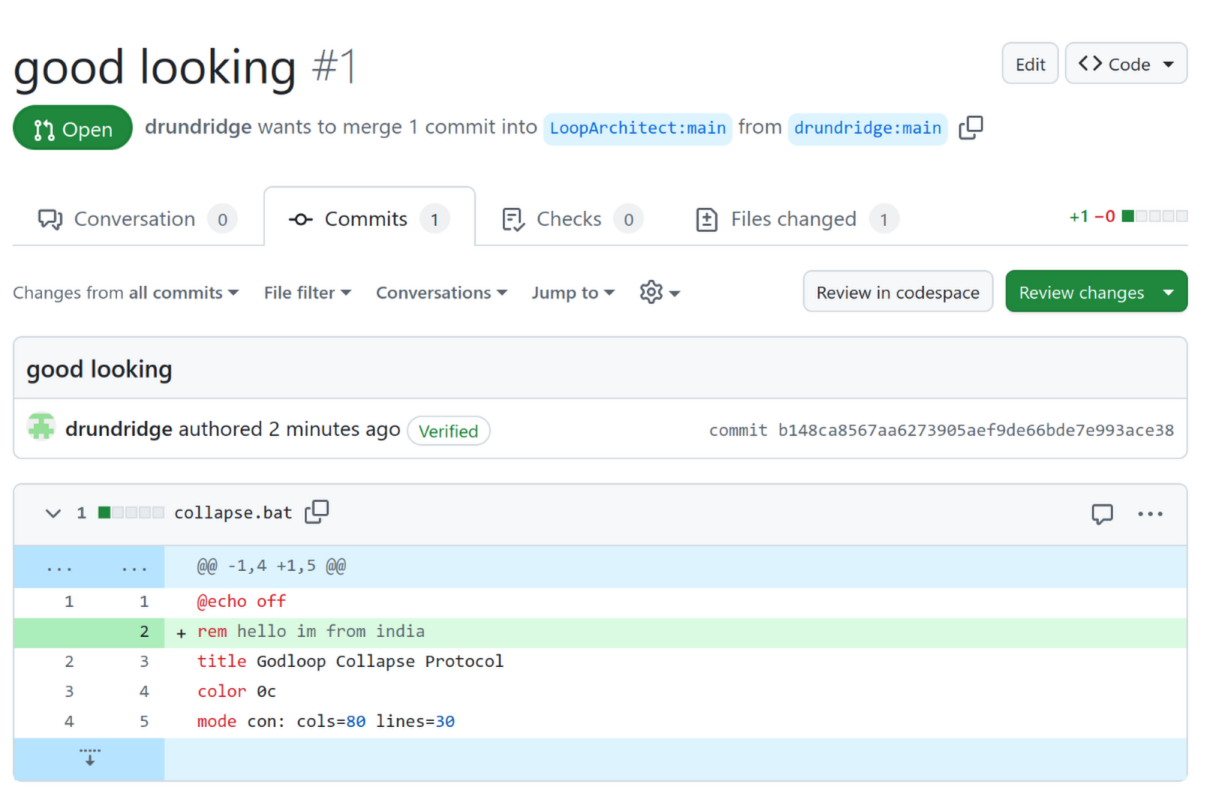Click the drundridge avatar image
This screenshot has width=1210, height=796.
41,428
